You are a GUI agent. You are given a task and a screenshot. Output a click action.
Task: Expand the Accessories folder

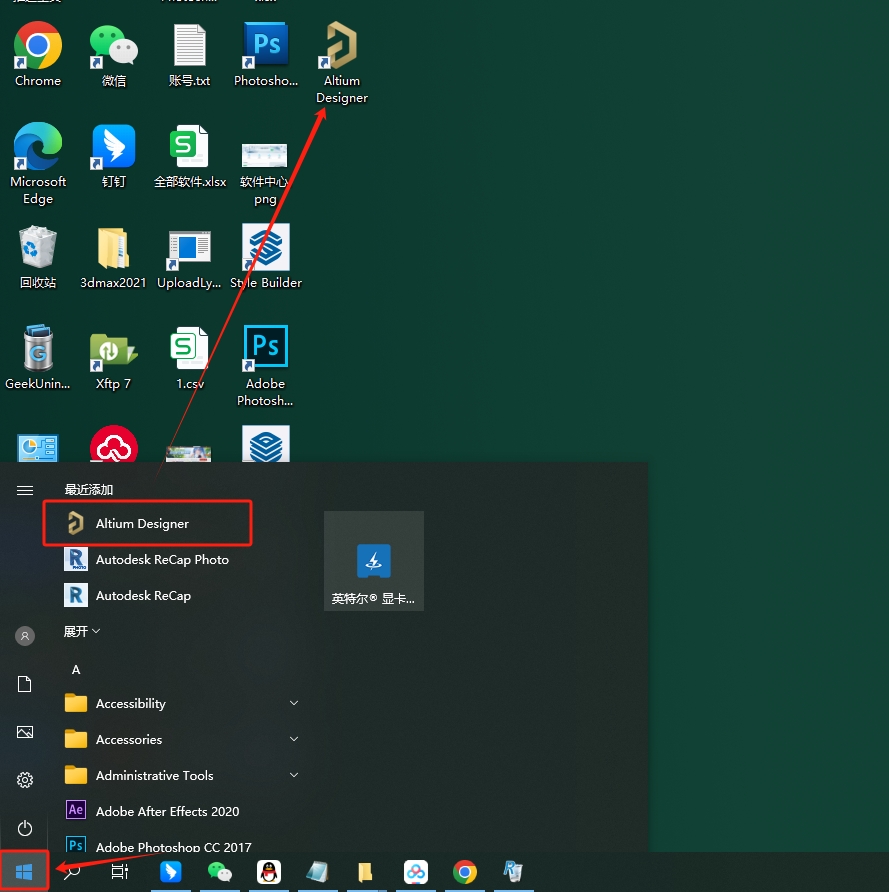click(182, 739)
